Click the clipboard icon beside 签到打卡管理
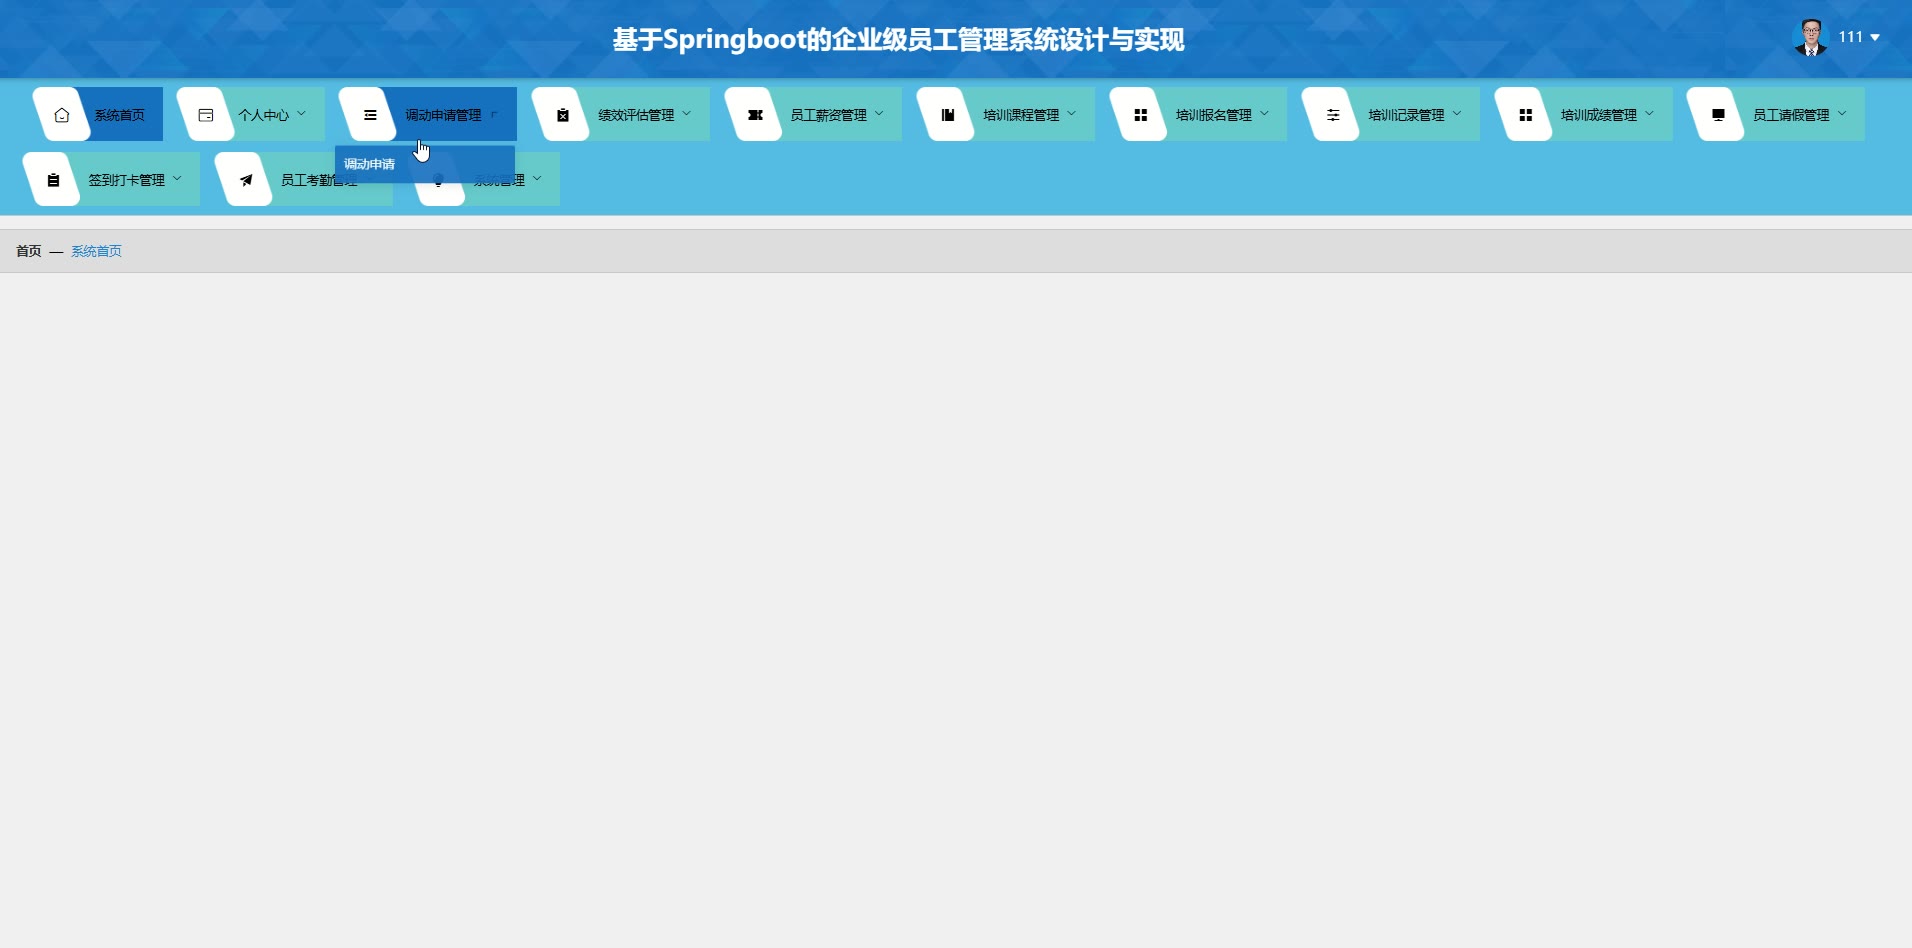The width and height of the screenshot is (1912, 948). (x=53, y=180)
